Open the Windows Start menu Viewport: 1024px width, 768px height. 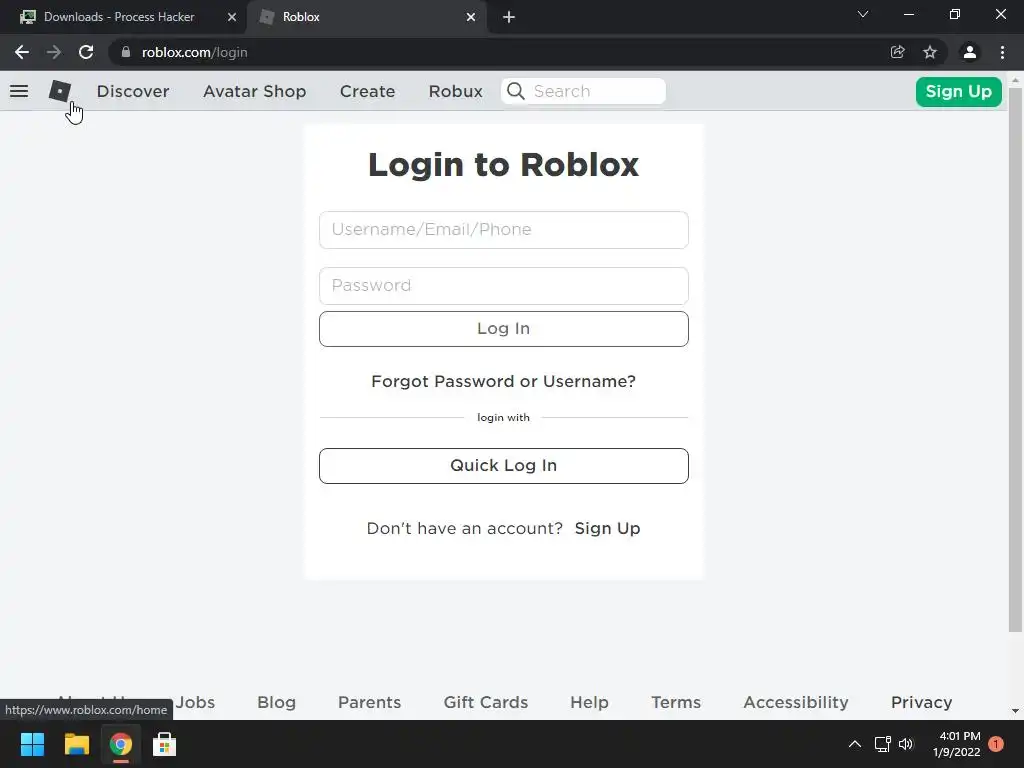pyautogui.click(x=32, y=744)
